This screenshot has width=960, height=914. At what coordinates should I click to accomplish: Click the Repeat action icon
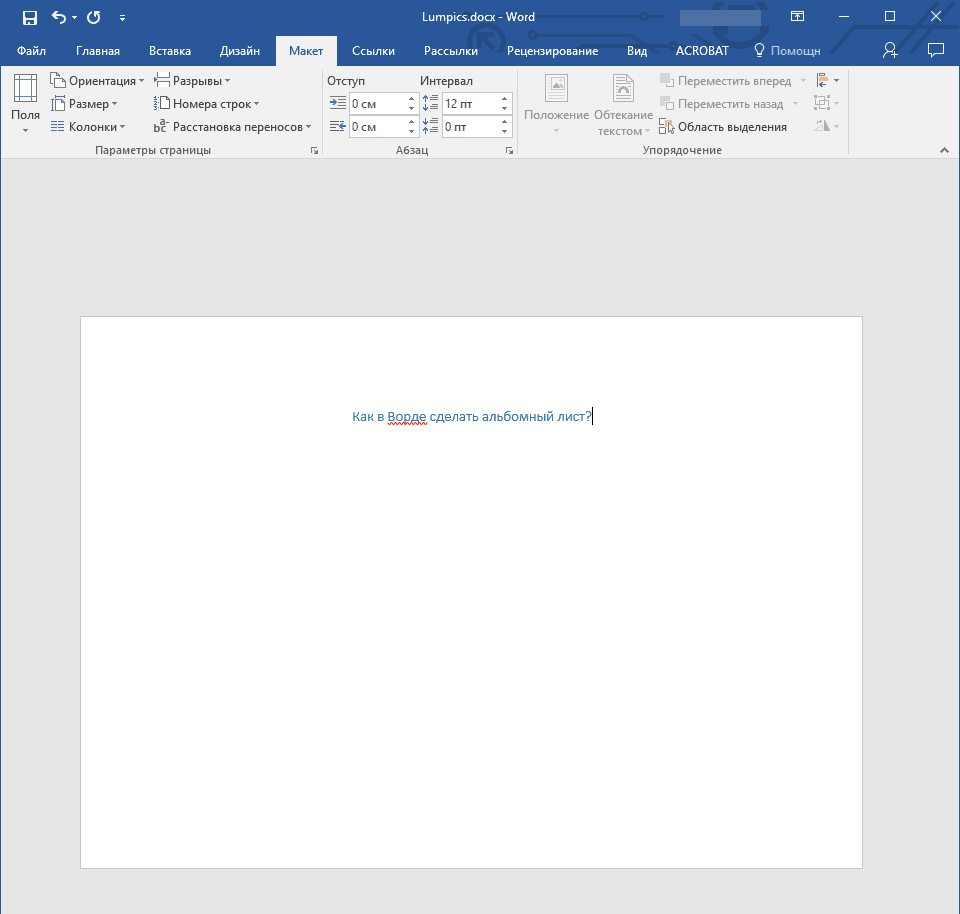(x=94, y=17)
